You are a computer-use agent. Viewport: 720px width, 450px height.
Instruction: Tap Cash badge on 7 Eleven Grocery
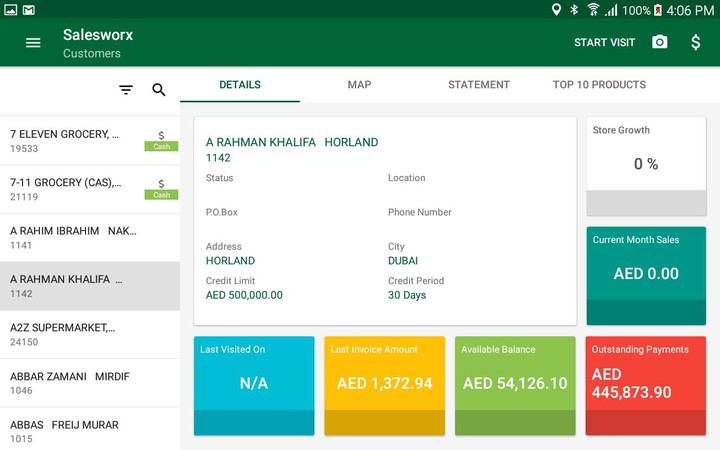161,146
